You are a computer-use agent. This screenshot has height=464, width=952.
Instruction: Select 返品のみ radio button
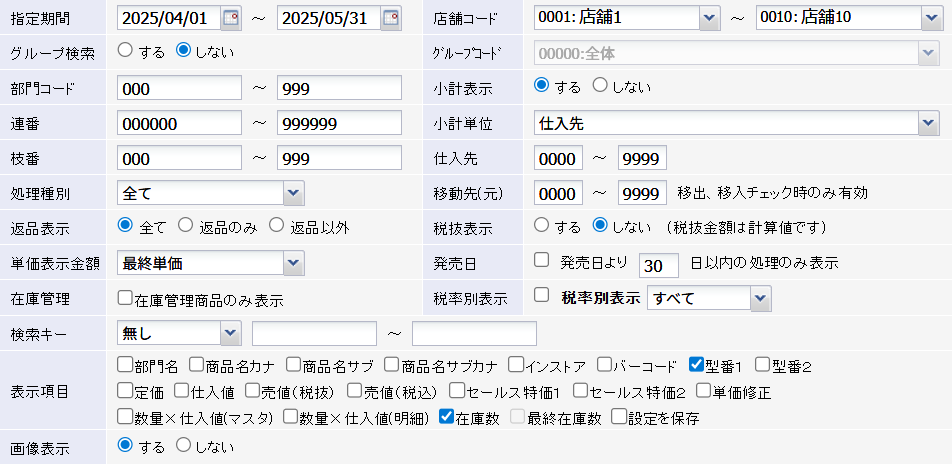coord(186,225)
